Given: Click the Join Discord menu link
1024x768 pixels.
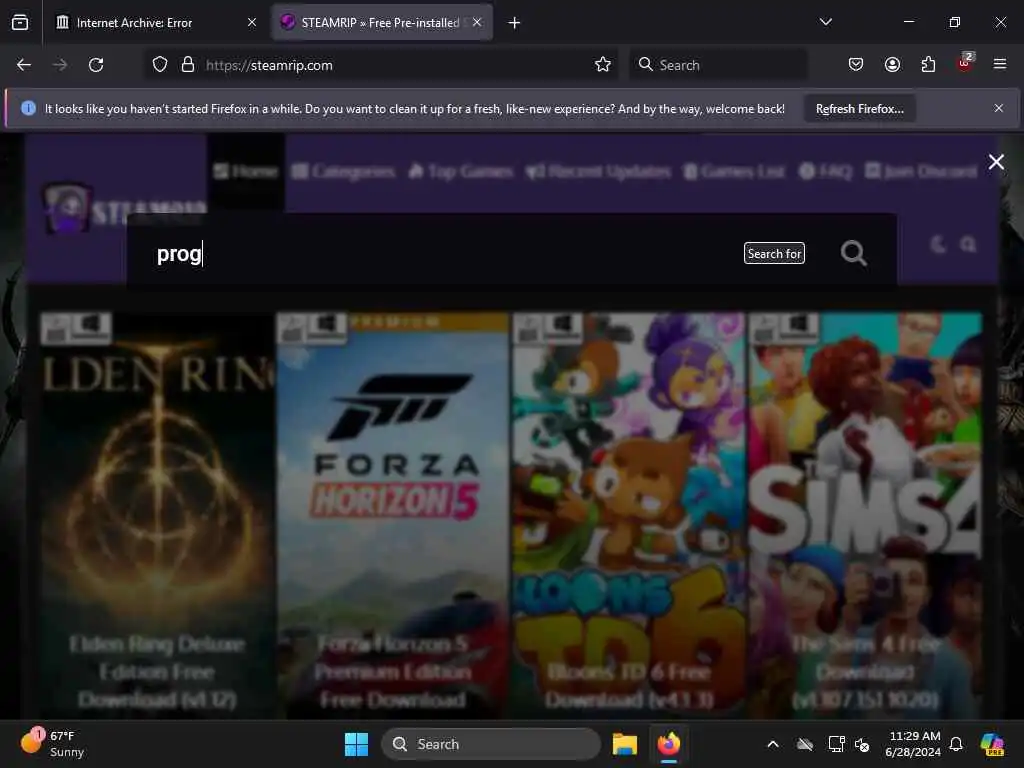Looking at the screenshot, I should point(921,171).
